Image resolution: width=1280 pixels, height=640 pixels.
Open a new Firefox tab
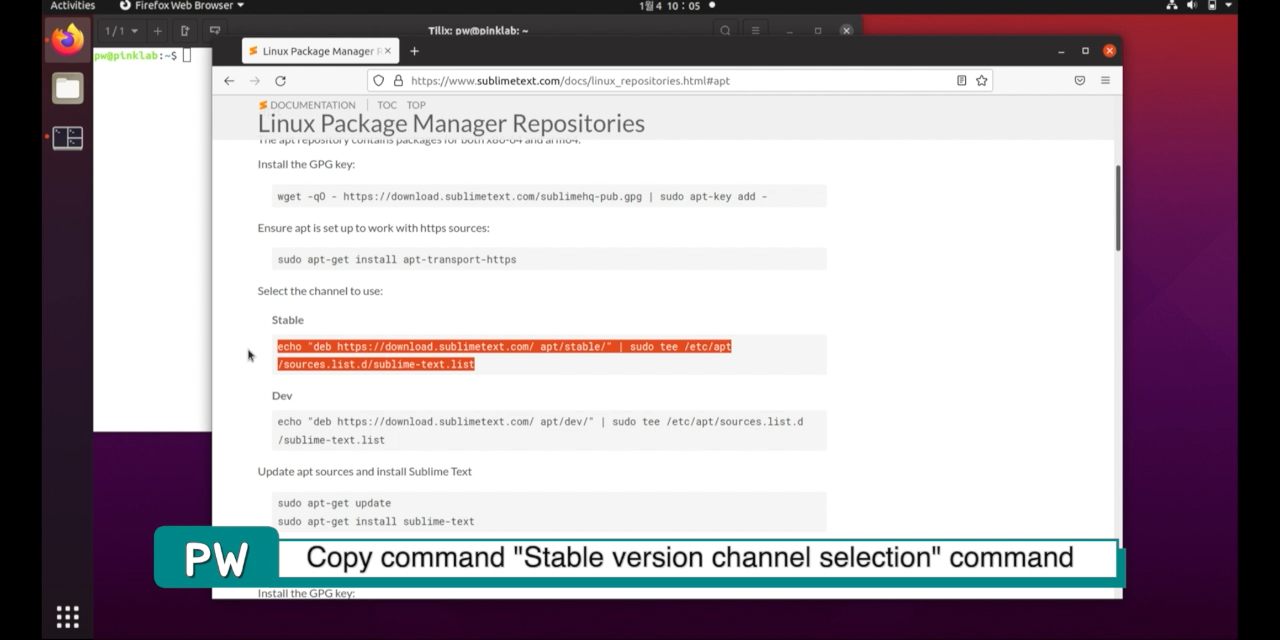pyautogui.click(x=414, y=51)
